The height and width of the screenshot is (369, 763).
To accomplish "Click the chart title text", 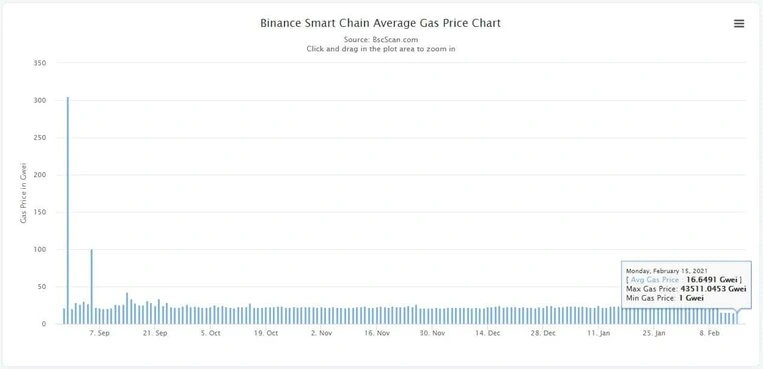I will (380, 23).
